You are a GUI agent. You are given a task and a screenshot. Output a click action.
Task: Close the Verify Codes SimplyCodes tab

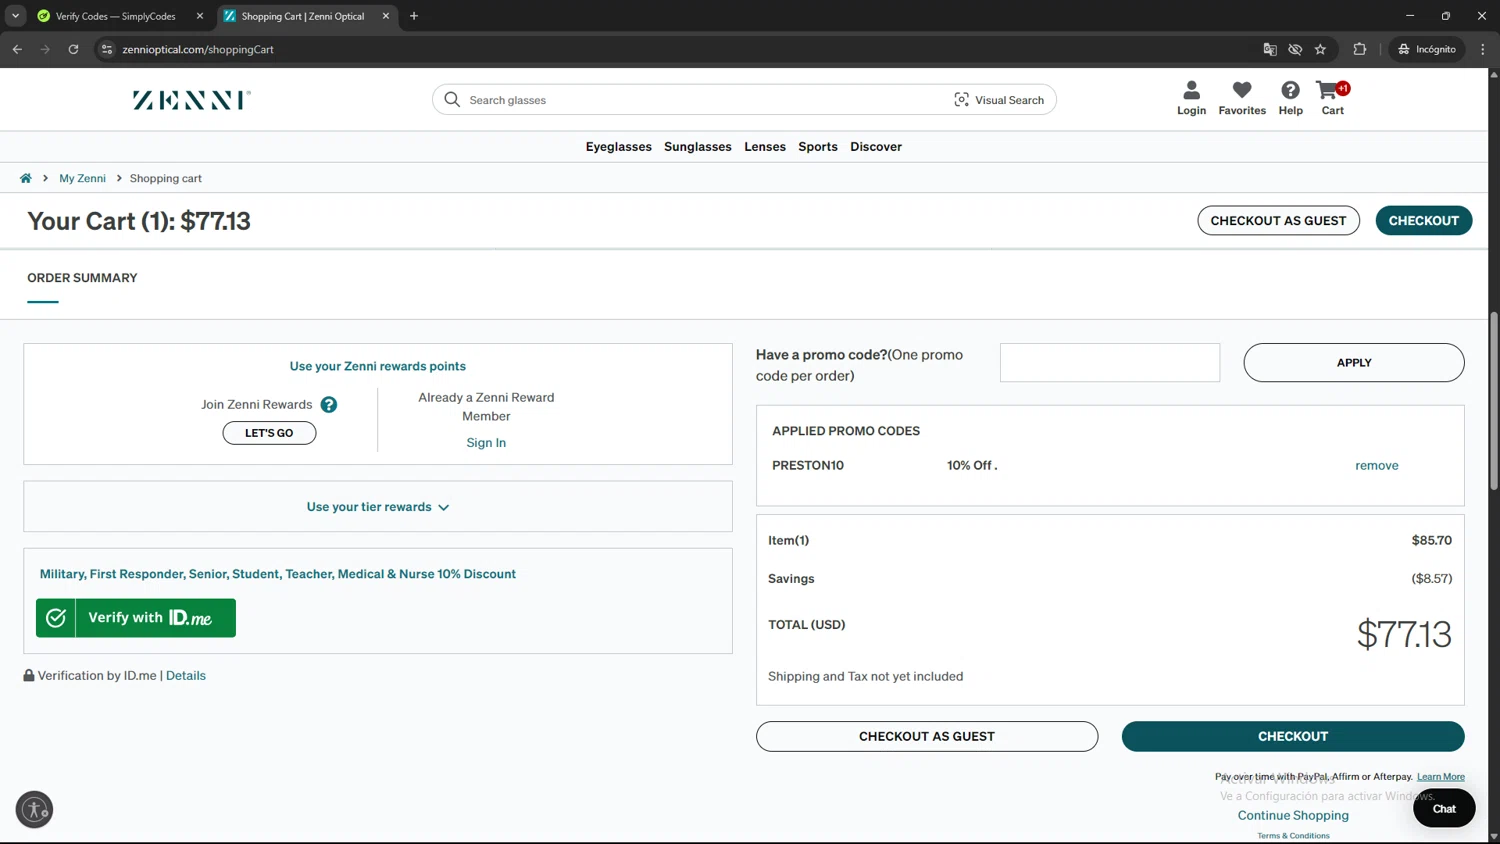(x=199, y=16)
